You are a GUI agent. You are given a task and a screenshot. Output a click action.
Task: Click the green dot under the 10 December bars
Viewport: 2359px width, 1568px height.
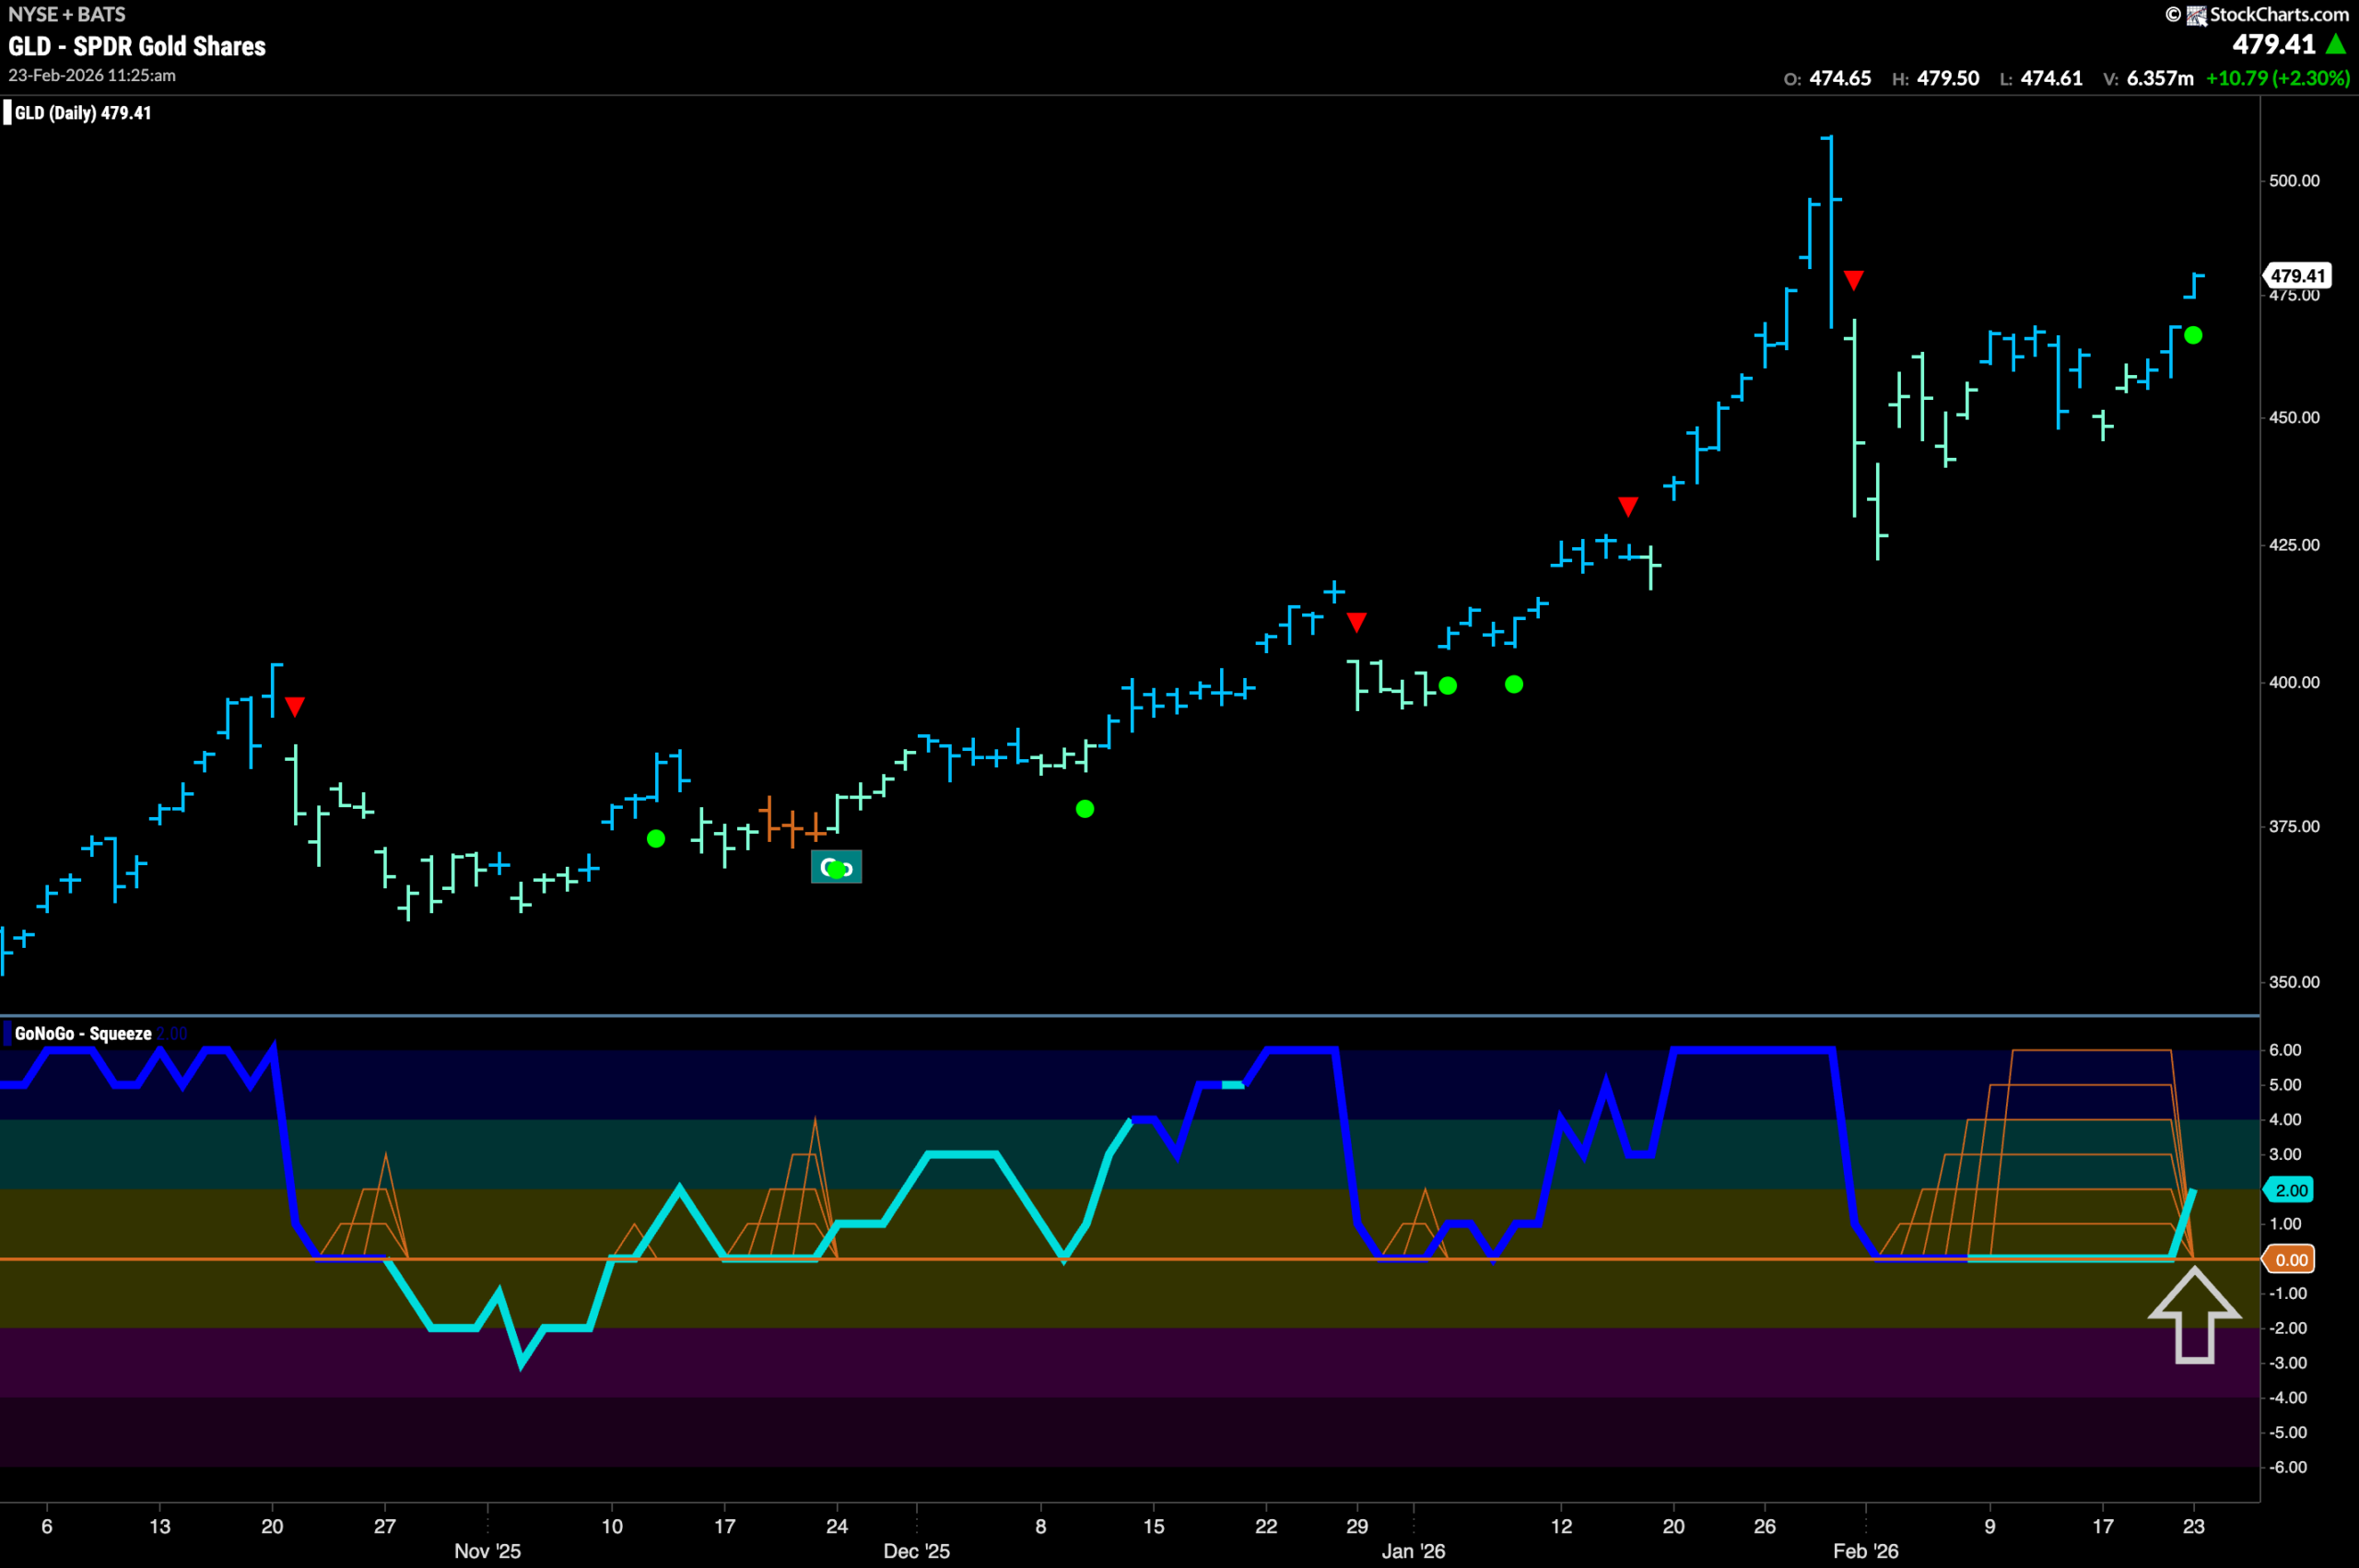1085,809
